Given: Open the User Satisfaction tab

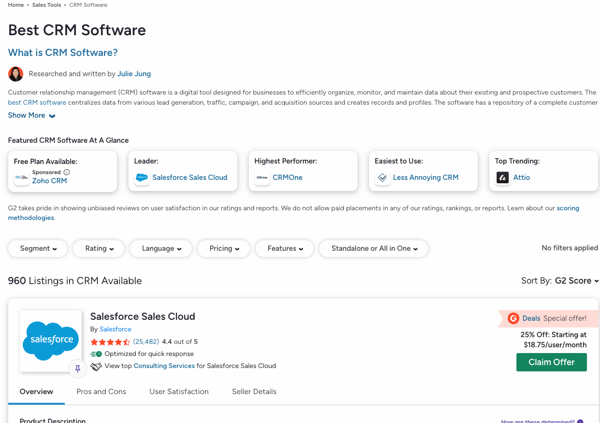Looking at the screenshot, I should click(179, 392).
